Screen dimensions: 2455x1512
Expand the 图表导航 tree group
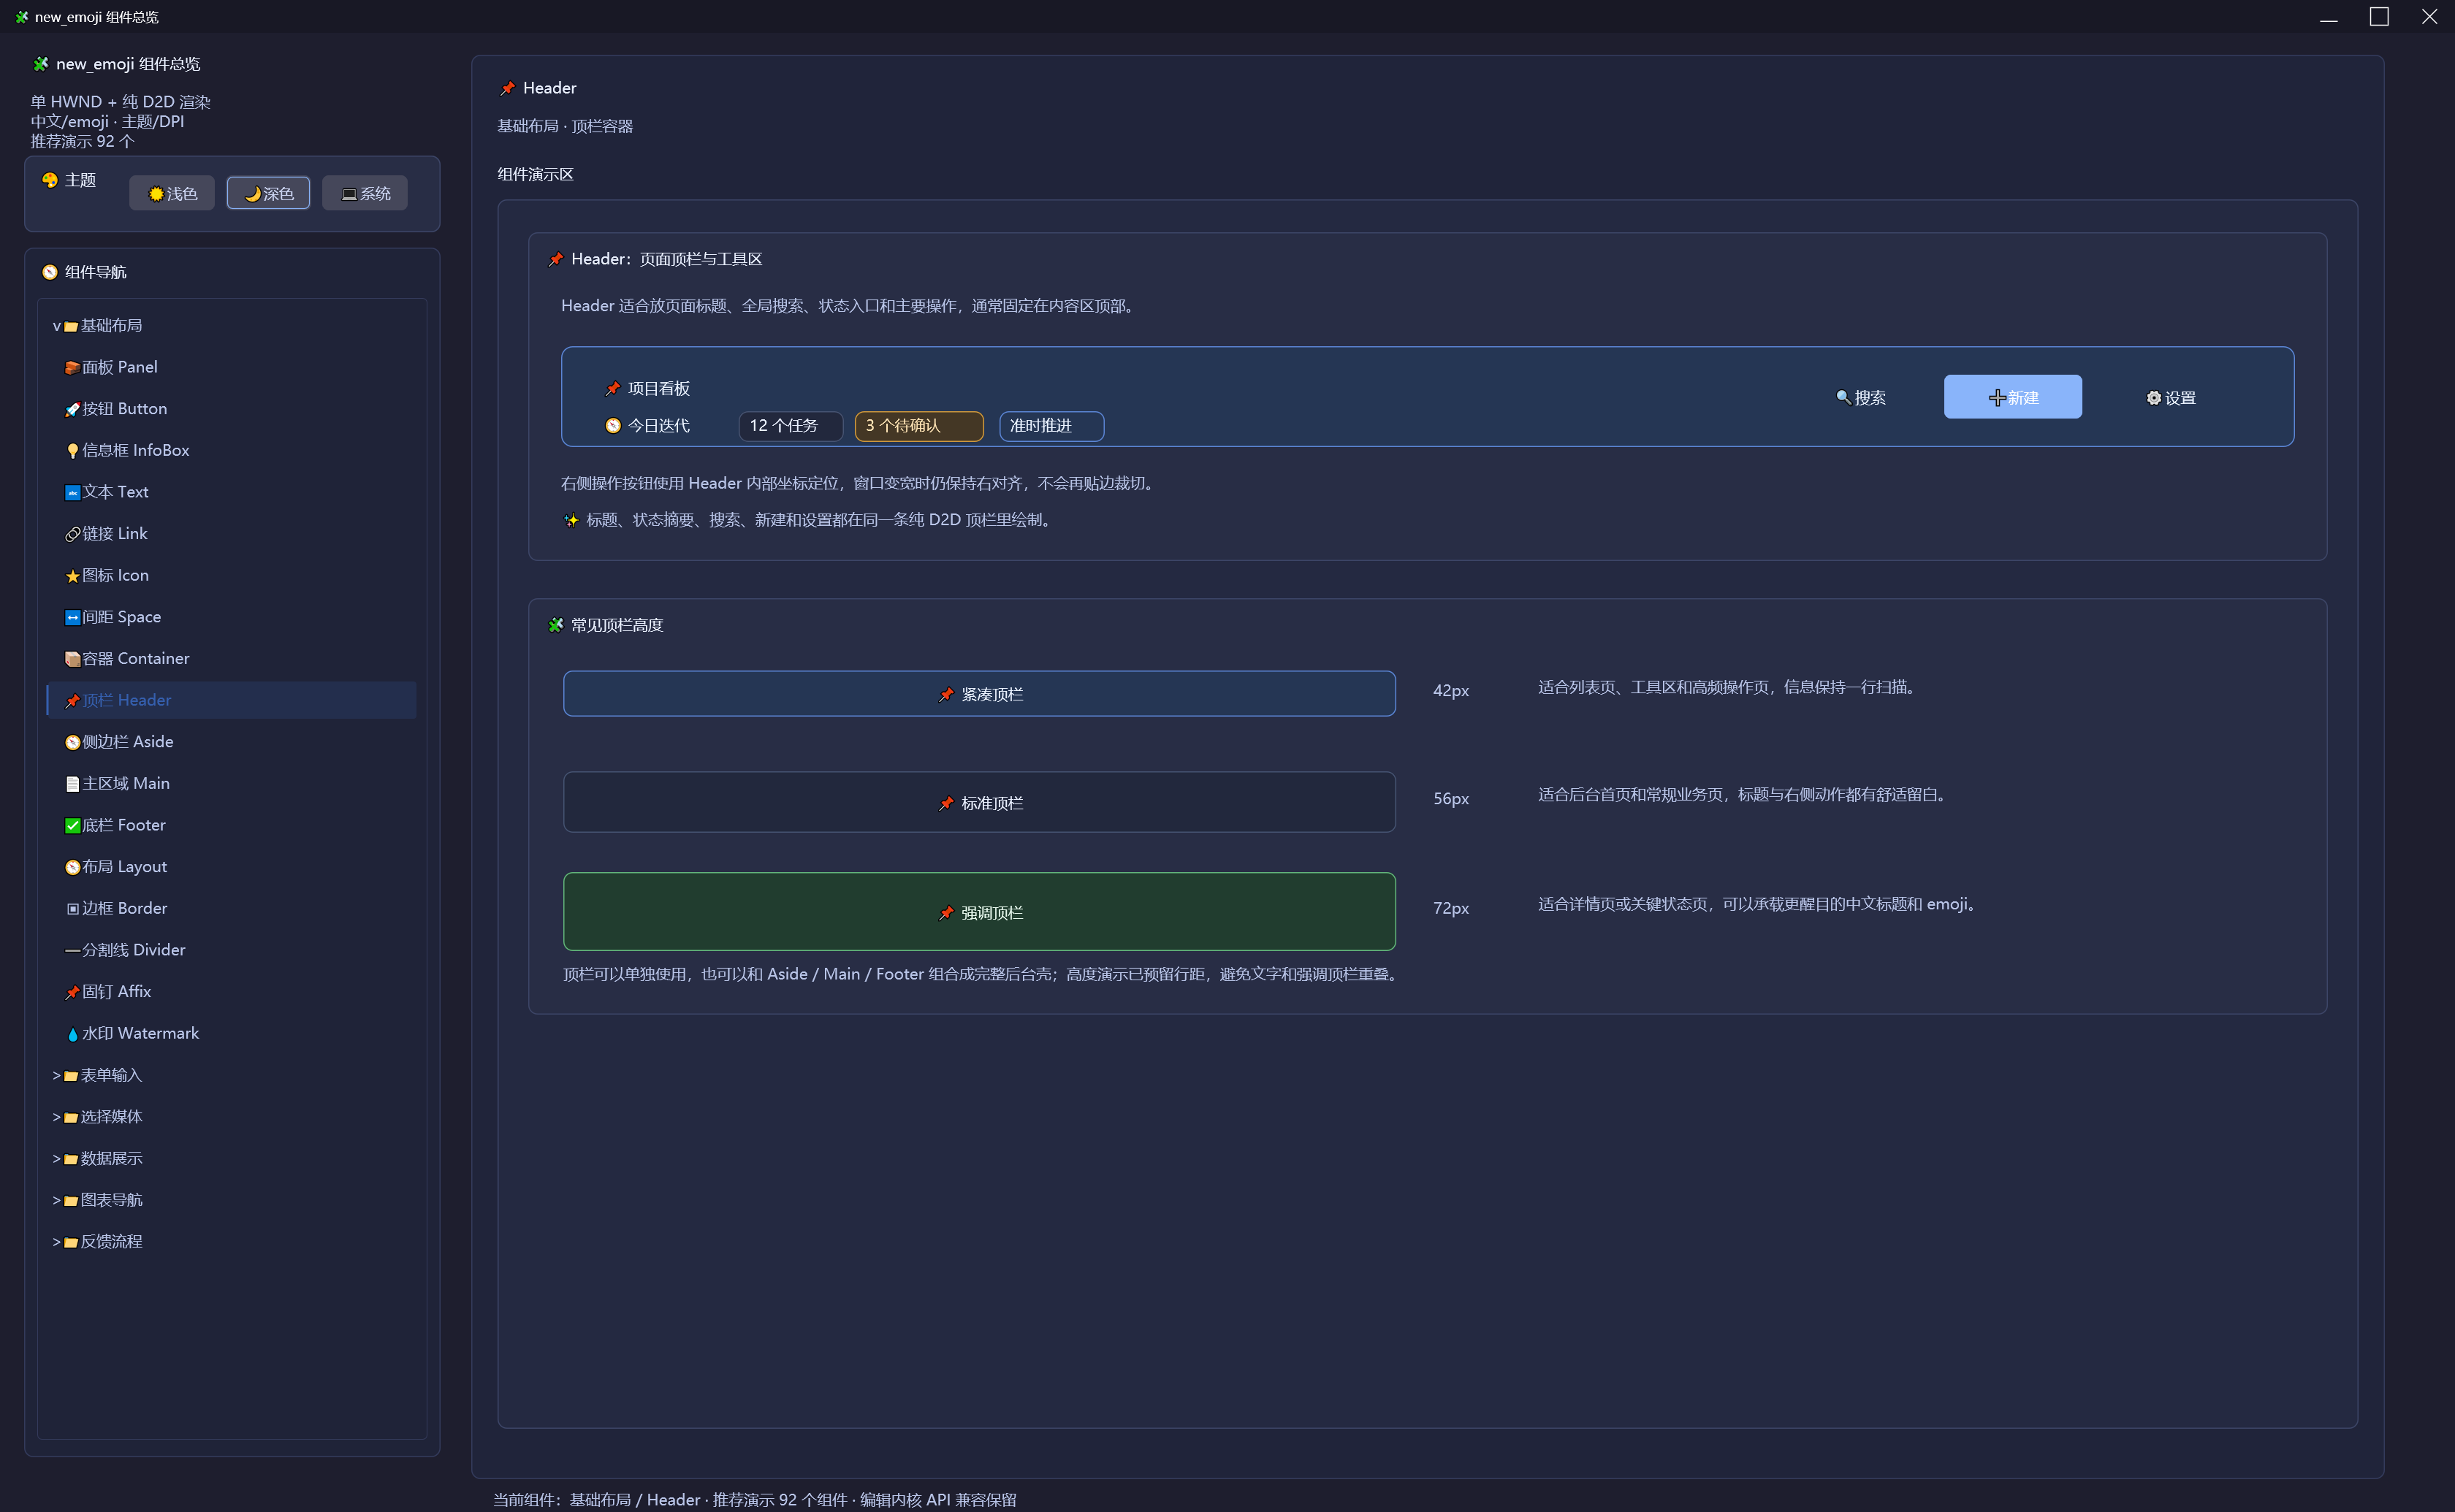pos(57,1200)
